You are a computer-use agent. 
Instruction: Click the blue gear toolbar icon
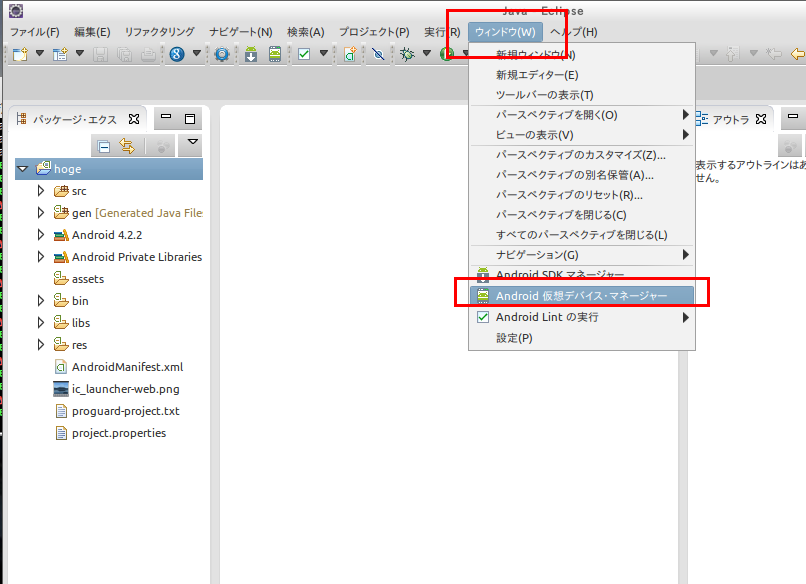(x=222, y=53)
